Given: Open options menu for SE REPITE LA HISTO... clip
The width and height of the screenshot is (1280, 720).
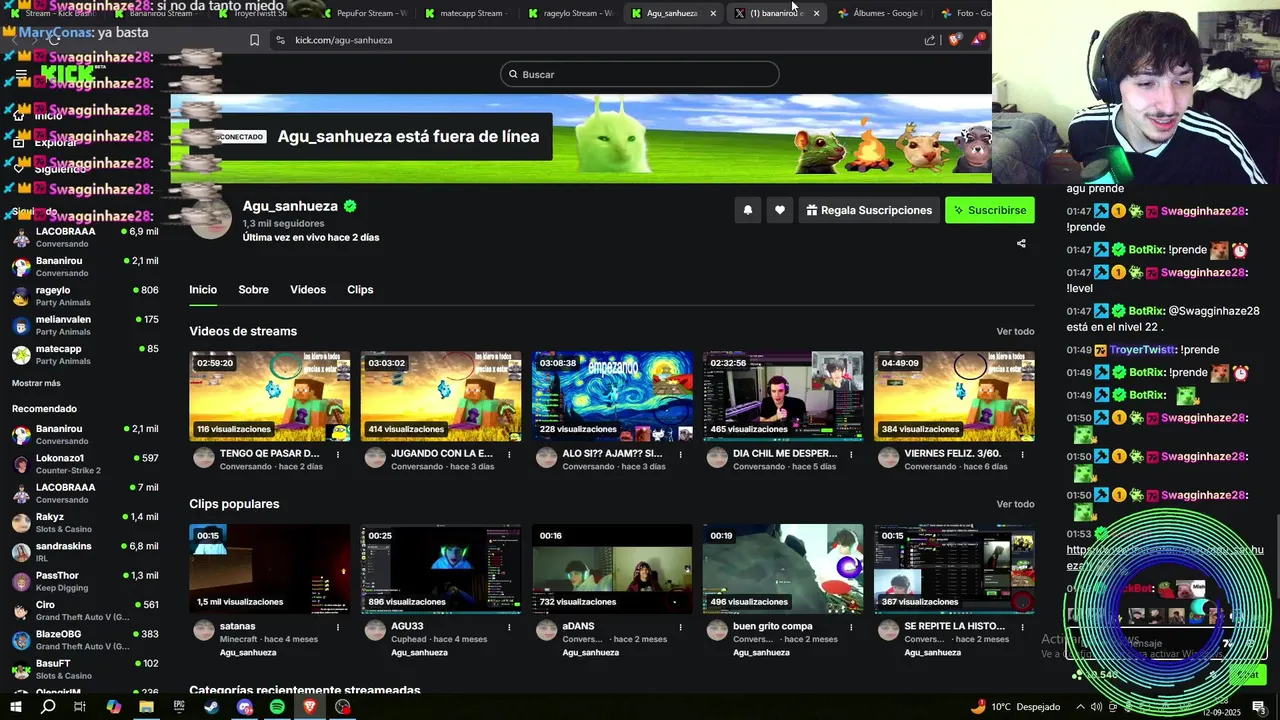Looking at the screenshot, I should coord(1022,627).
